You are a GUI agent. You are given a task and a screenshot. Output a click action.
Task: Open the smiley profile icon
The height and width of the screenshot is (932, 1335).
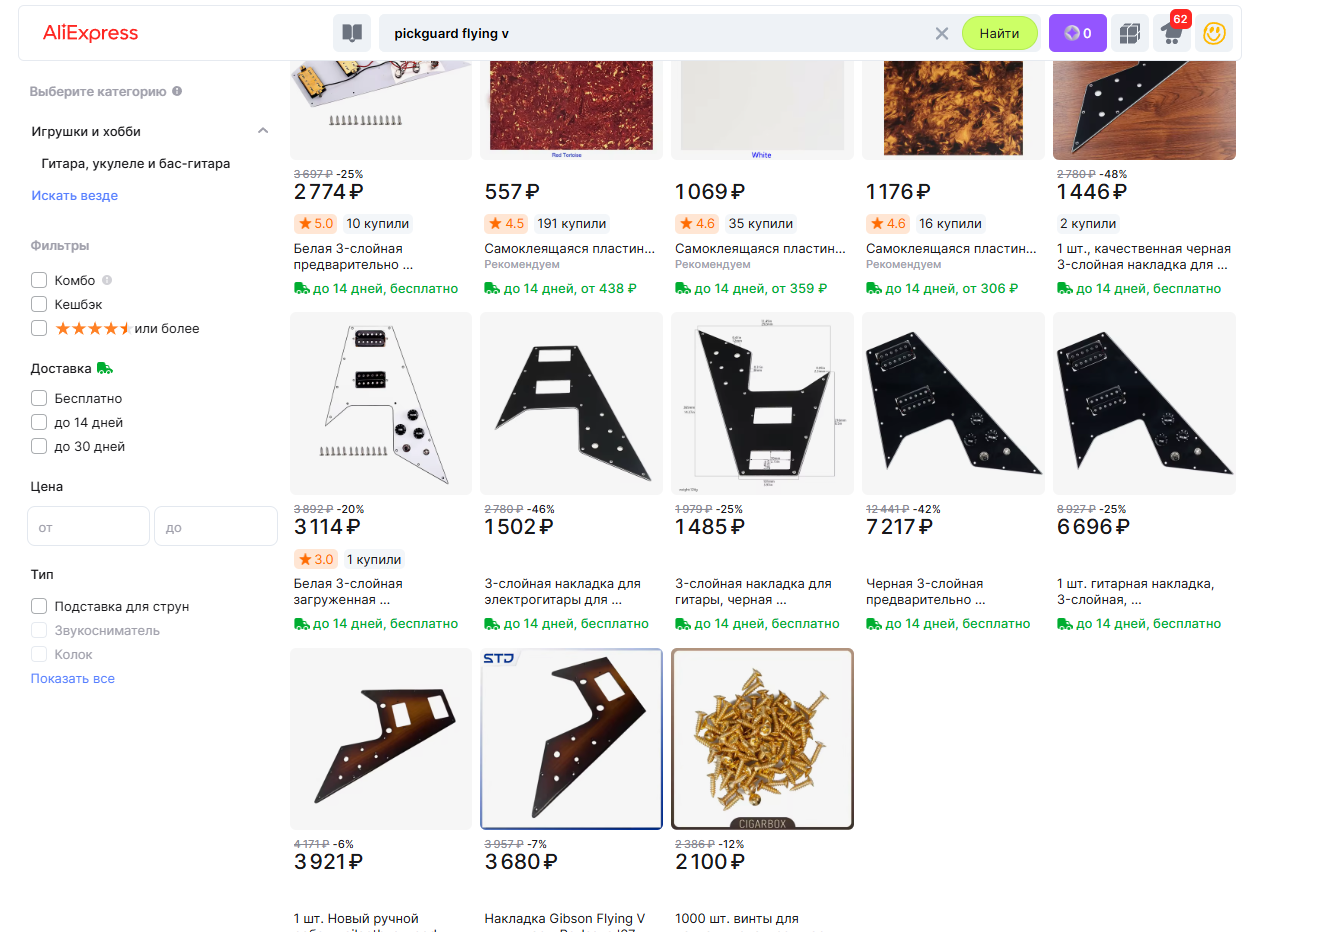[1214, 33]
